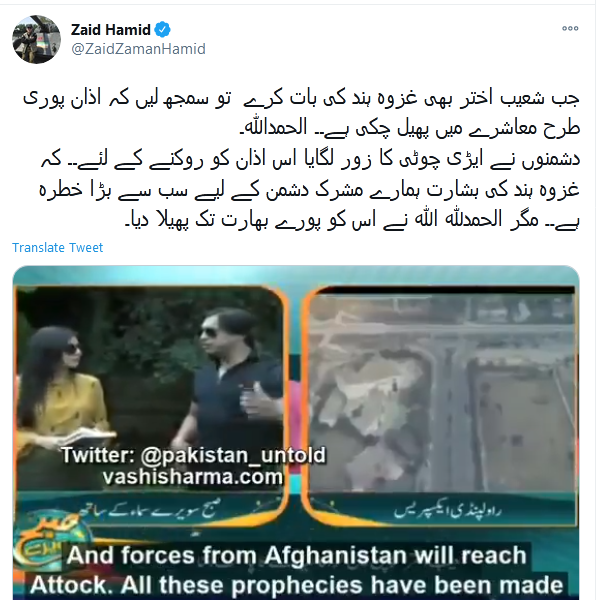This screenshot has height=600, width=601.
Task: Open Zaid Hamid's round profile avatar
Action: pyautogui.click(x=36, y=39)
